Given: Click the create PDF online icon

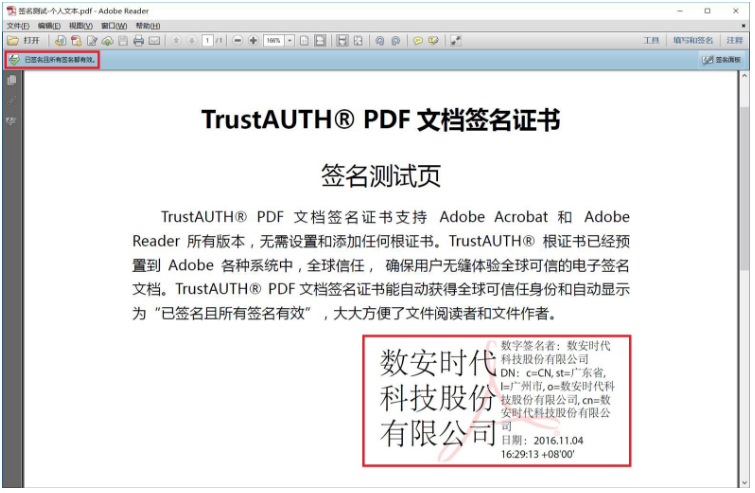Looking at the screenshot, I should (x=60, y=41).
